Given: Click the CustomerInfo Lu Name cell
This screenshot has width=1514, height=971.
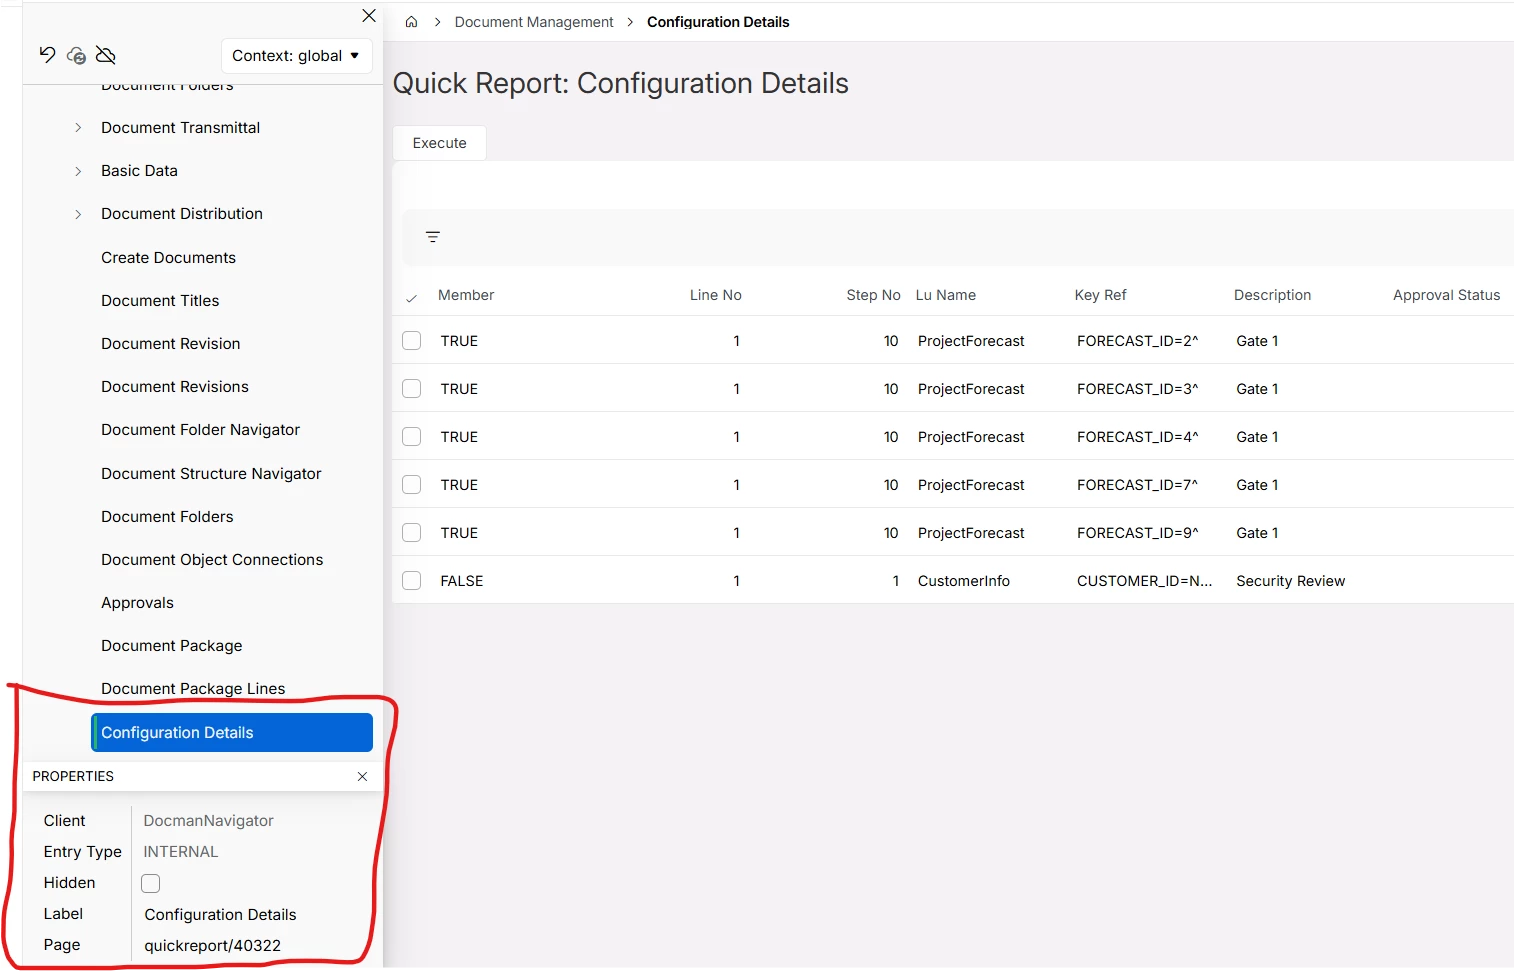Looking at the screenshot, I should pyautogui.click(x=964, y=581).
